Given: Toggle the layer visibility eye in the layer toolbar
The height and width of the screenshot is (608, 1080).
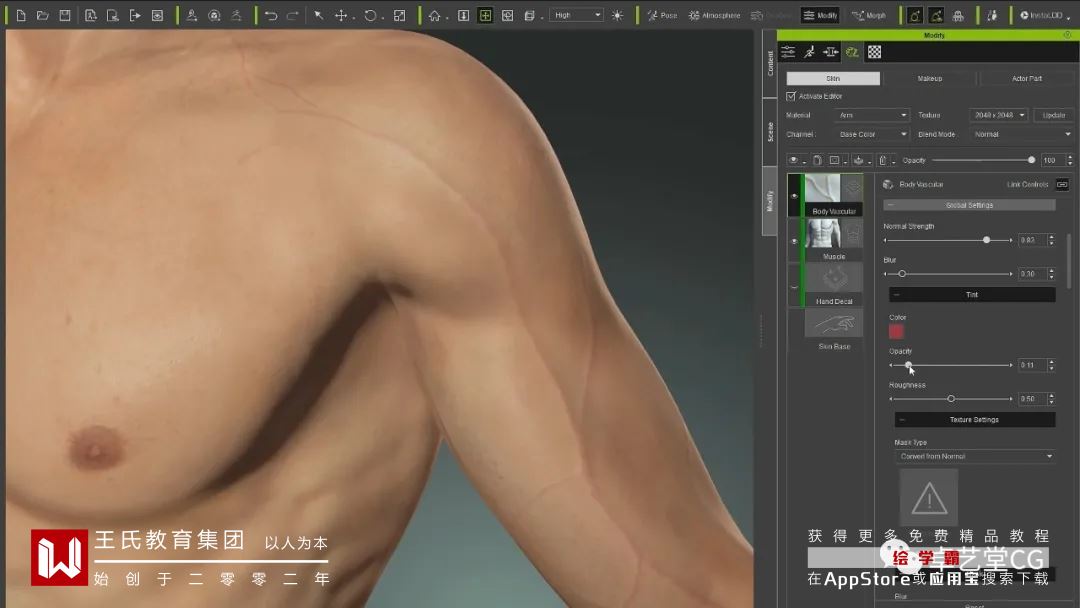Looking at the screenshot, I should coord(793,160).
